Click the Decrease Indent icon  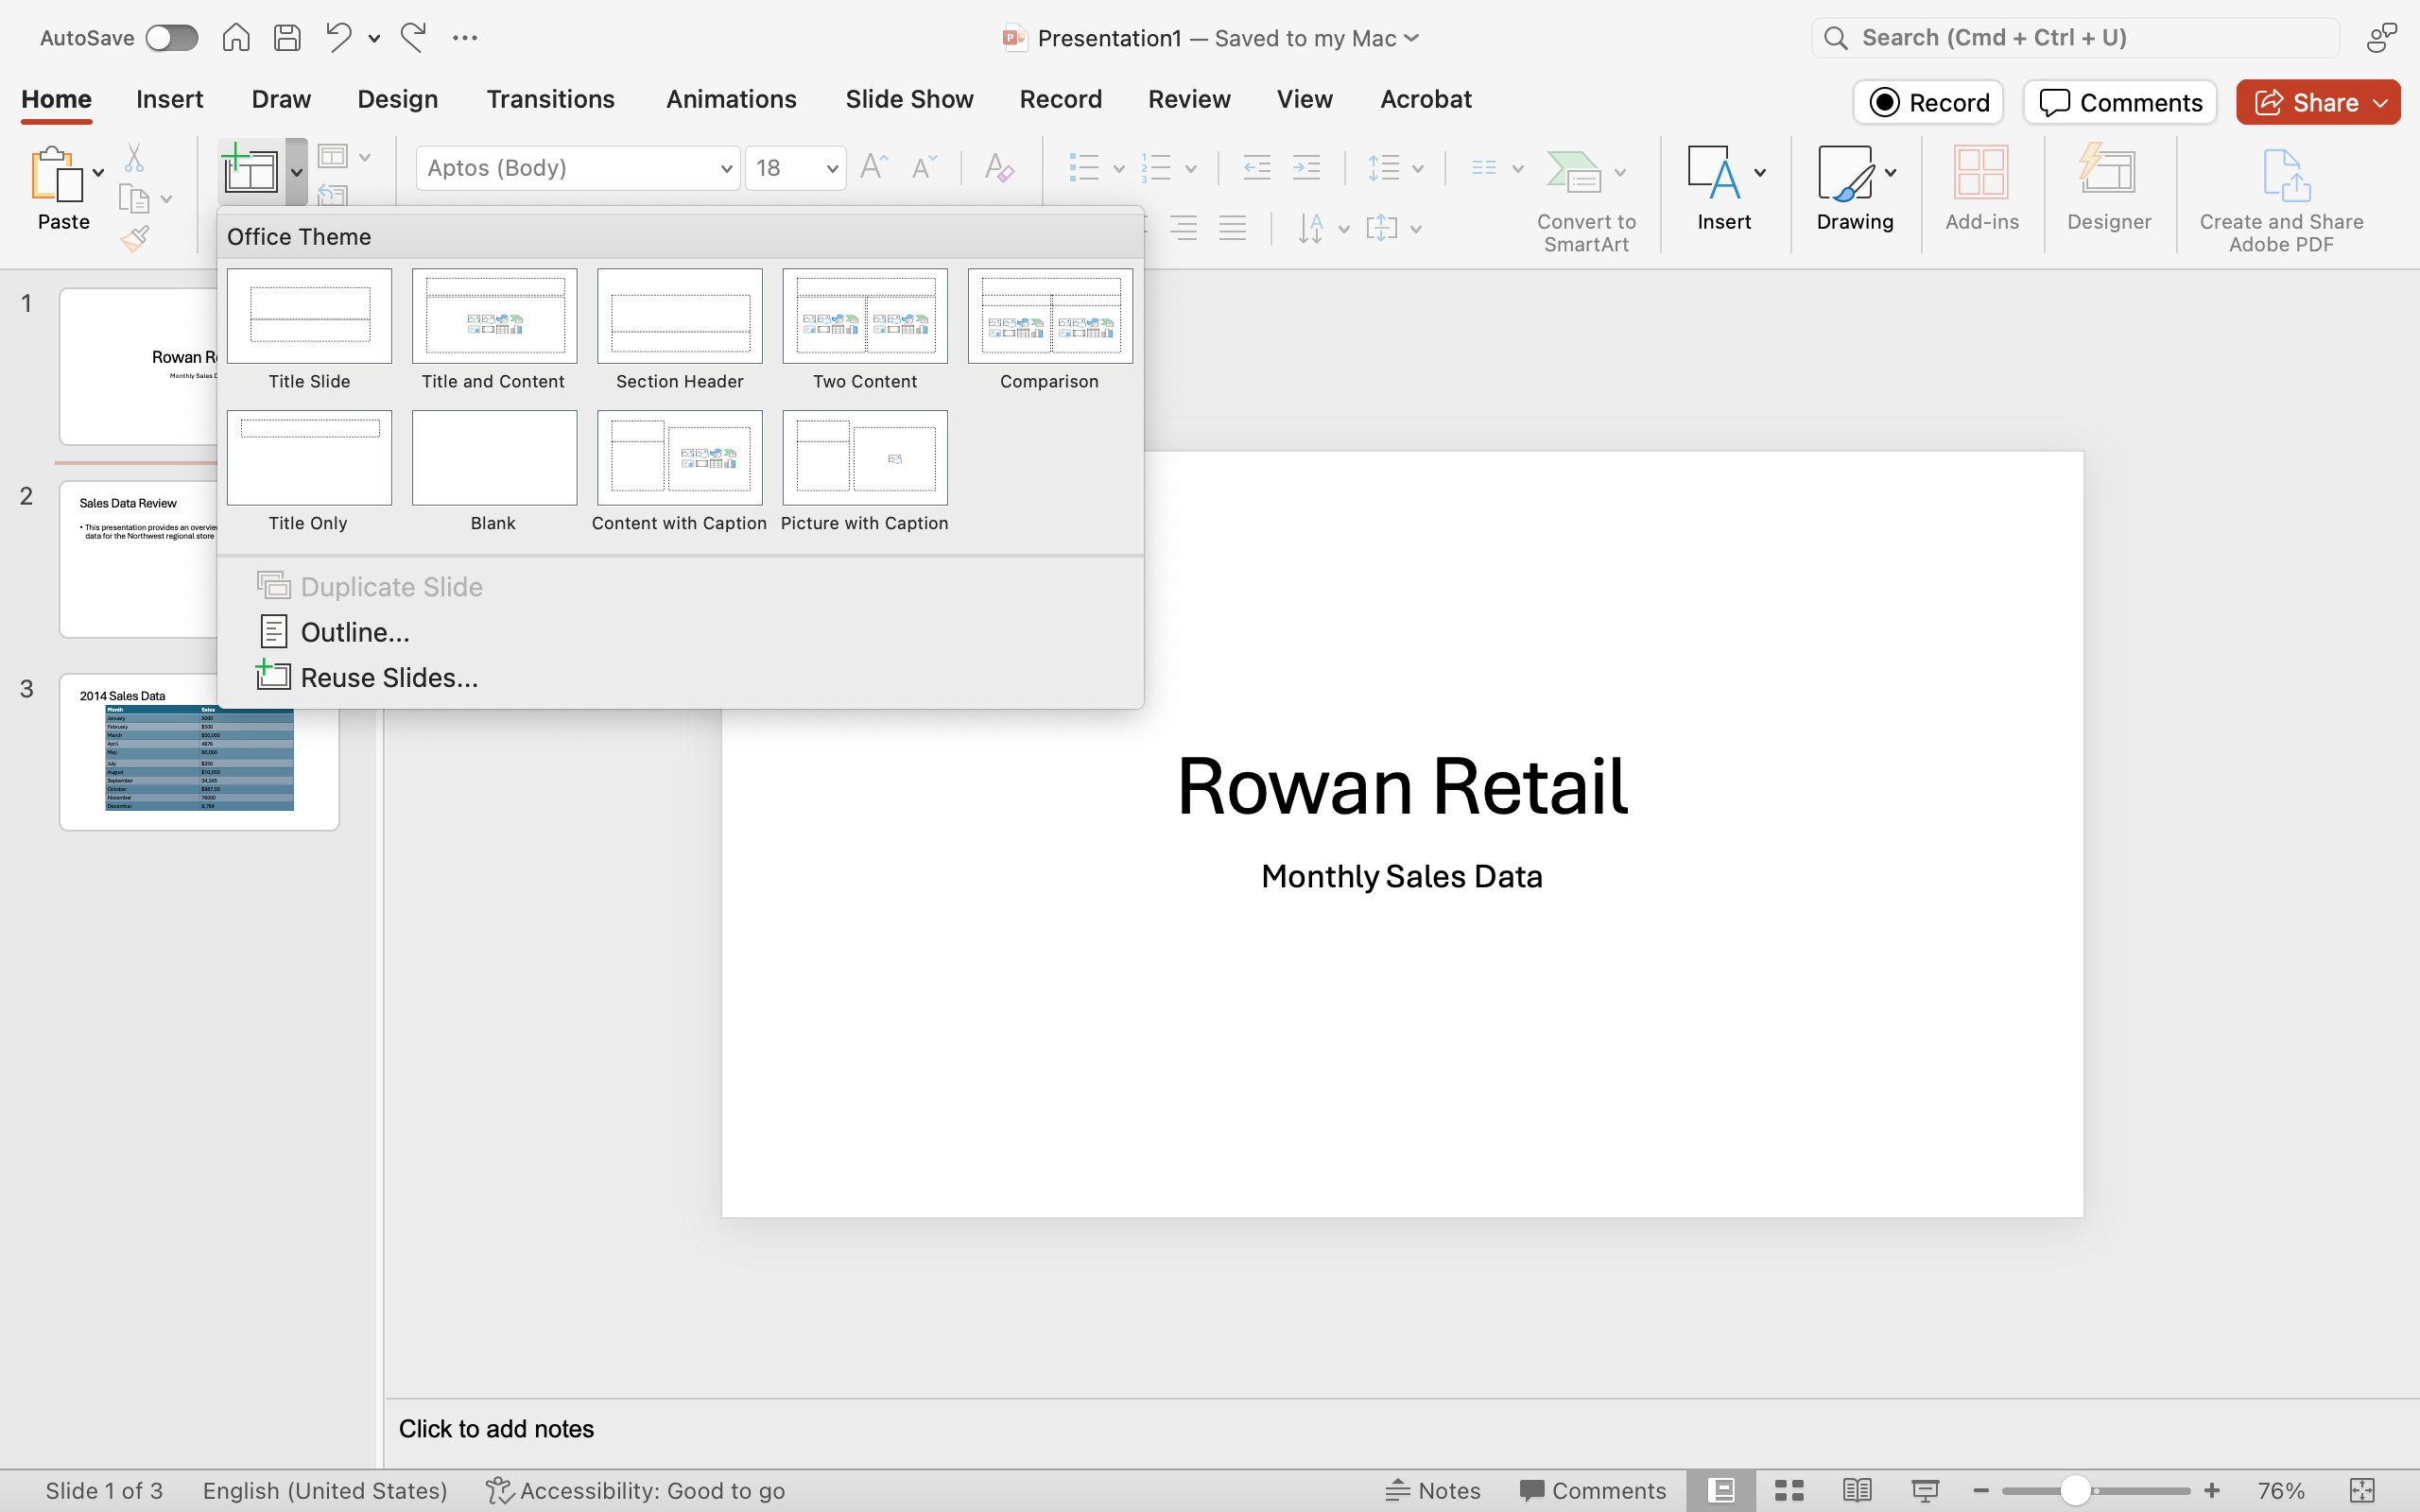1256,167
